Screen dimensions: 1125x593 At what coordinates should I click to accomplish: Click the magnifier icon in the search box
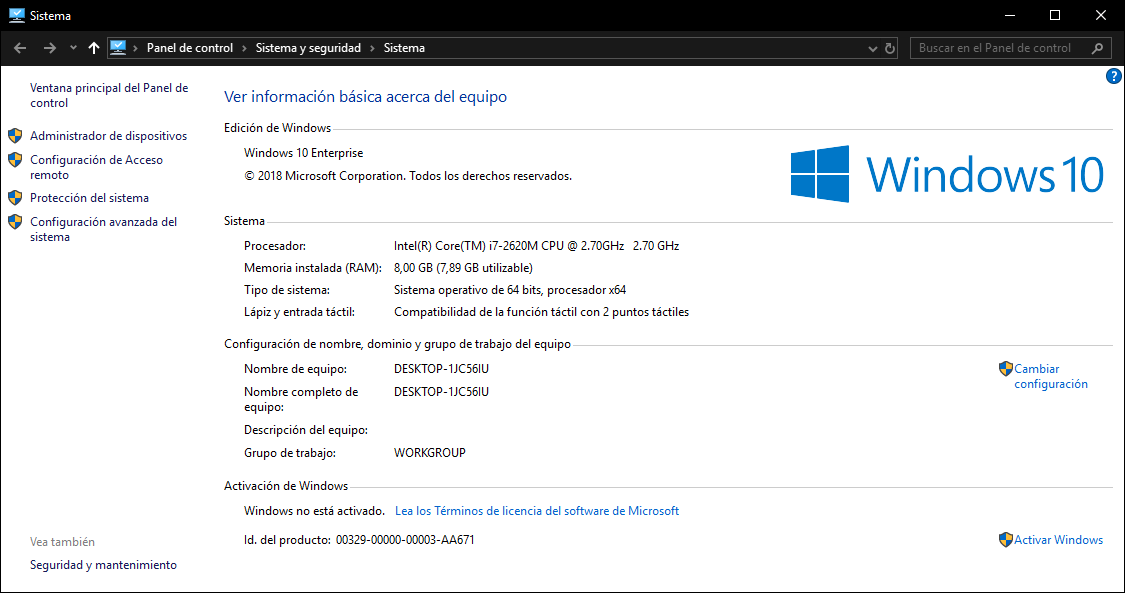(1097, 48)
